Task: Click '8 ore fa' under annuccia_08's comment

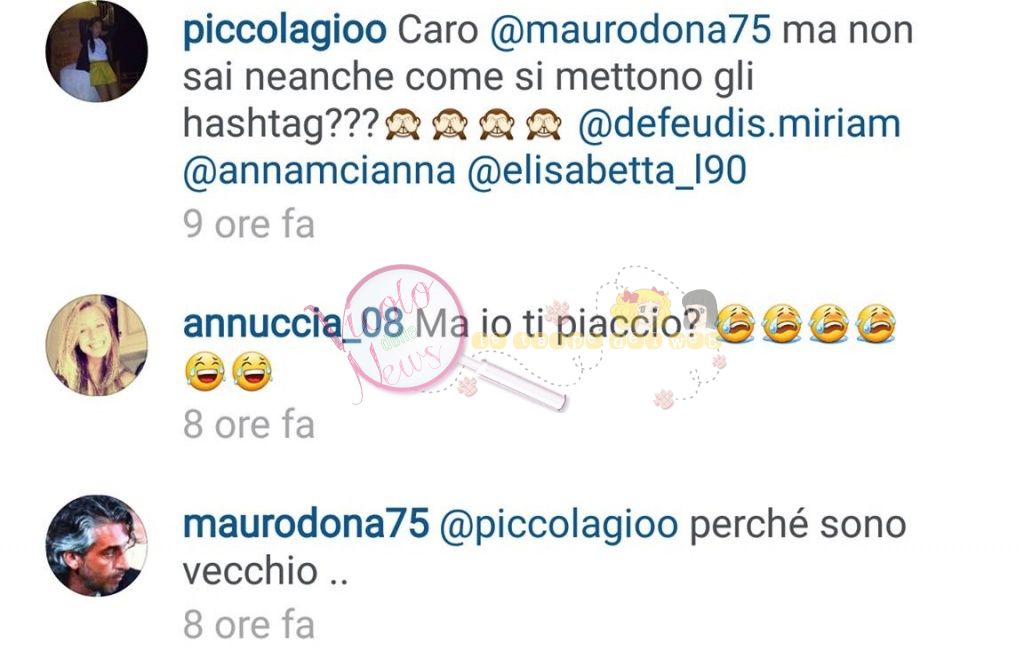Action: tap(249, 425)
